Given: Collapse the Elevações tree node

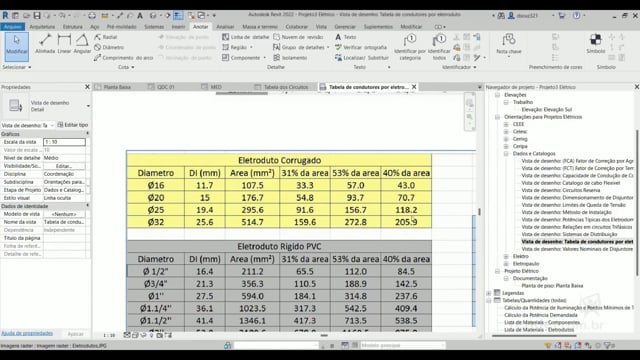Looking at the screenshot, I should [x=498, y=95].
